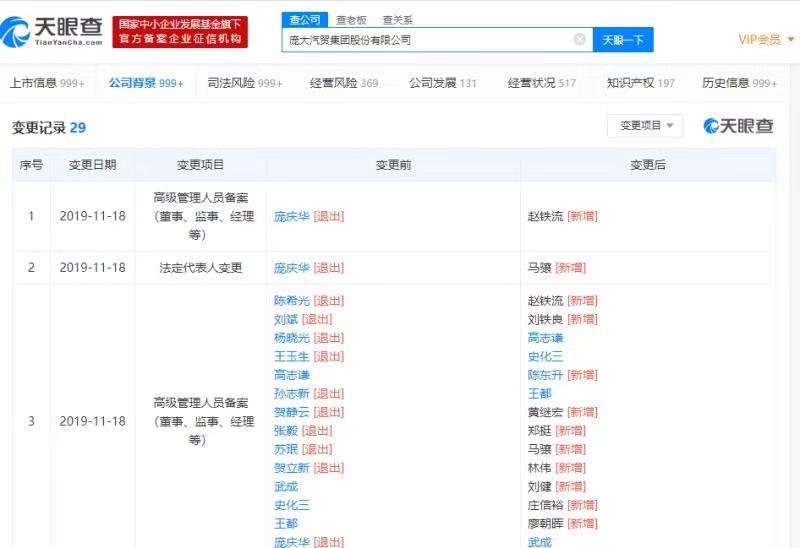Click the 天眼查 logo at top left
800x548 pixels.
(52, 31)
